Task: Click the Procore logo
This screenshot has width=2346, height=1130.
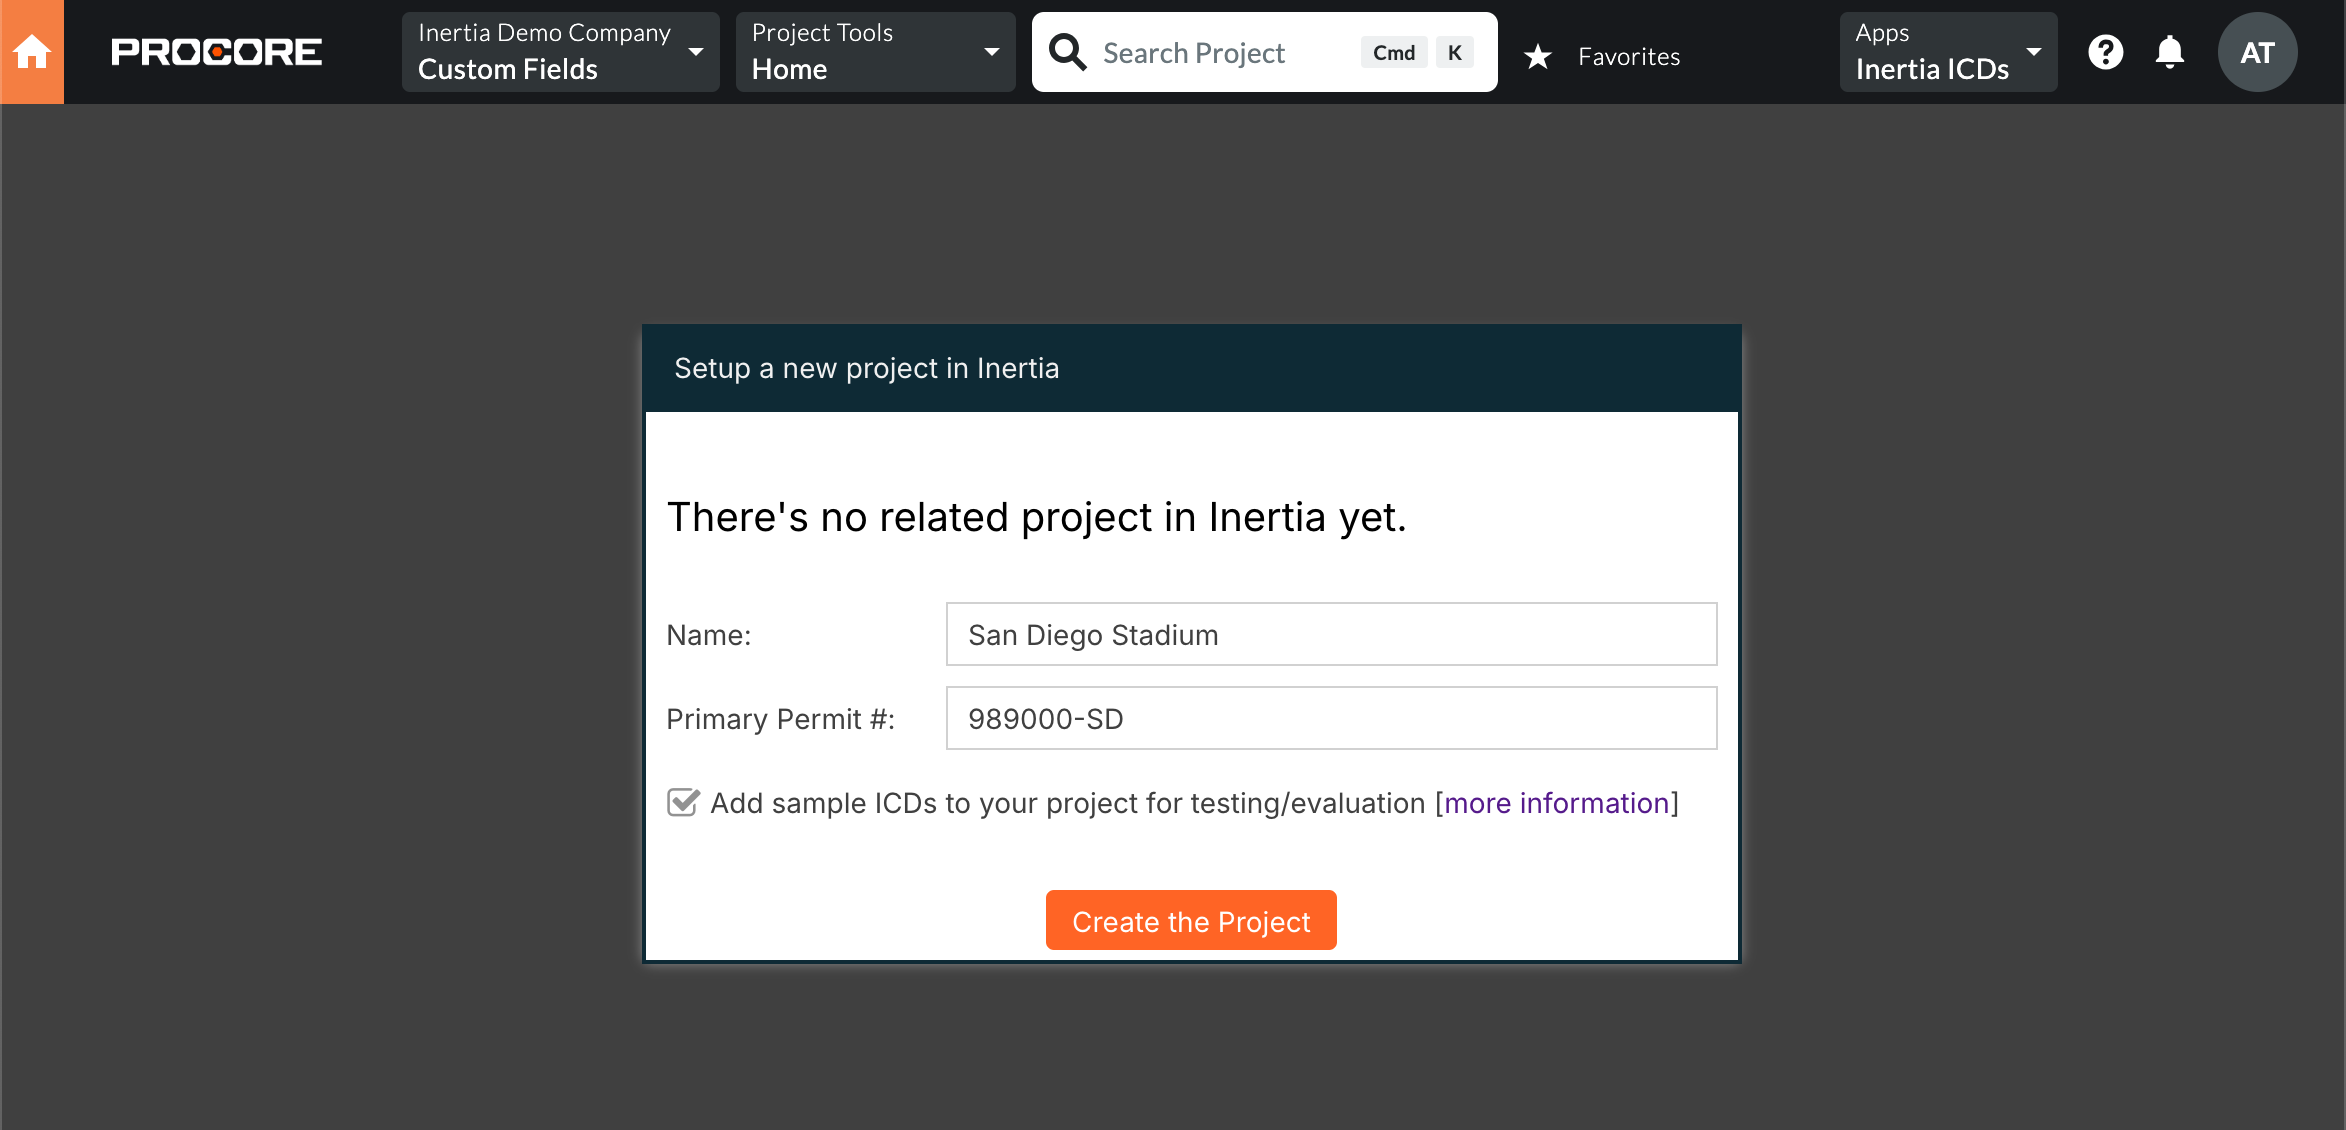Action: pos(216,52)
